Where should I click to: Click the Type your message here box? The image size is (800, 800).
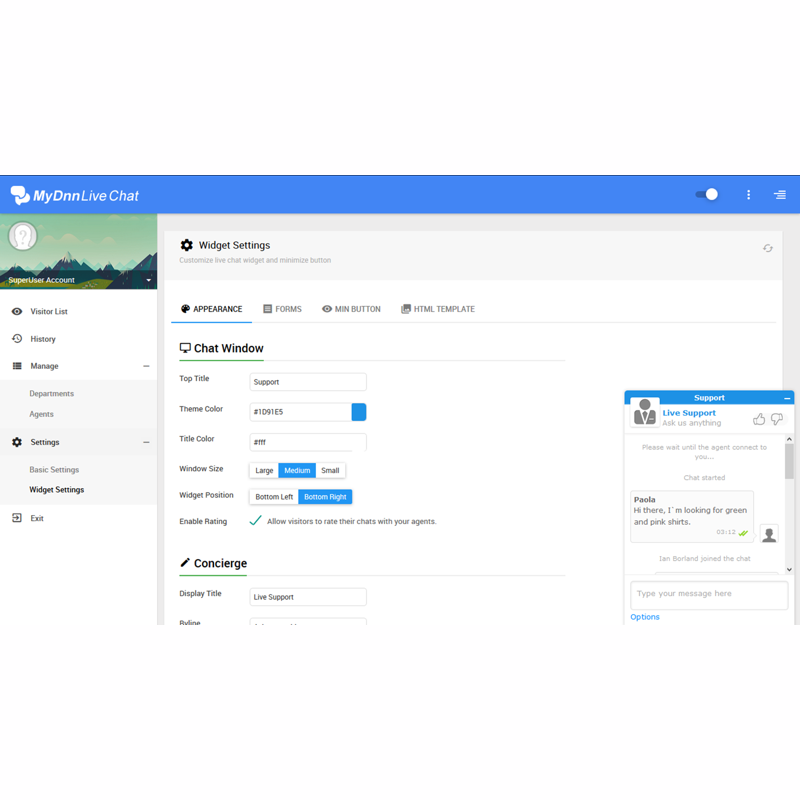(709, 595)
